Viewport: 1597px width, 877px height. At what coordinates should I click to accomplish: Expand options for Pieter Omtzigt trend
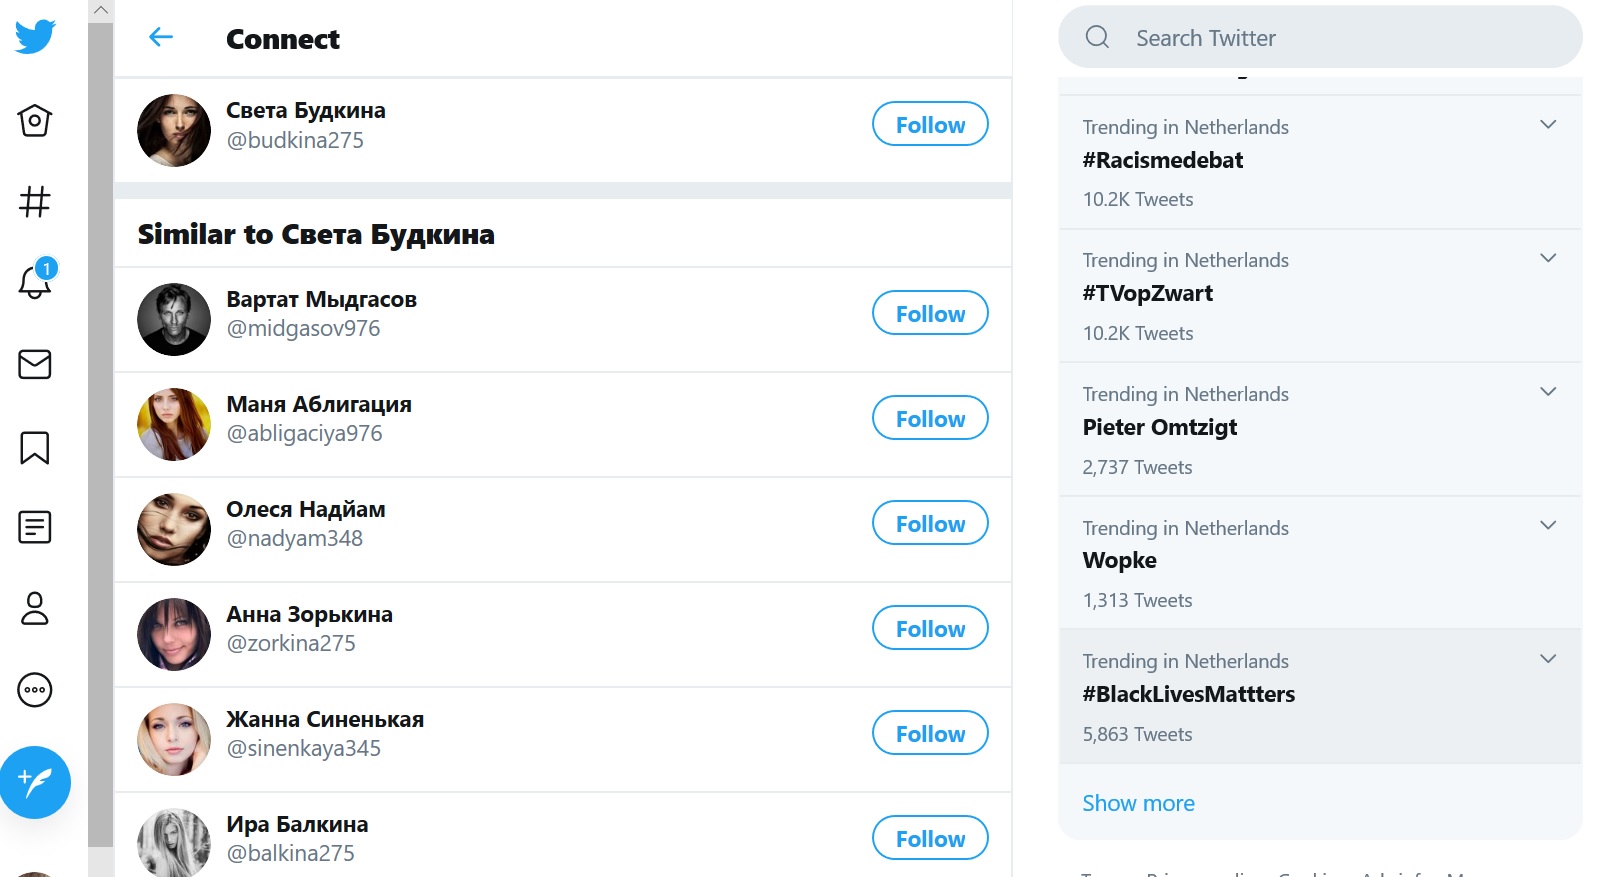click(1548, 392)
